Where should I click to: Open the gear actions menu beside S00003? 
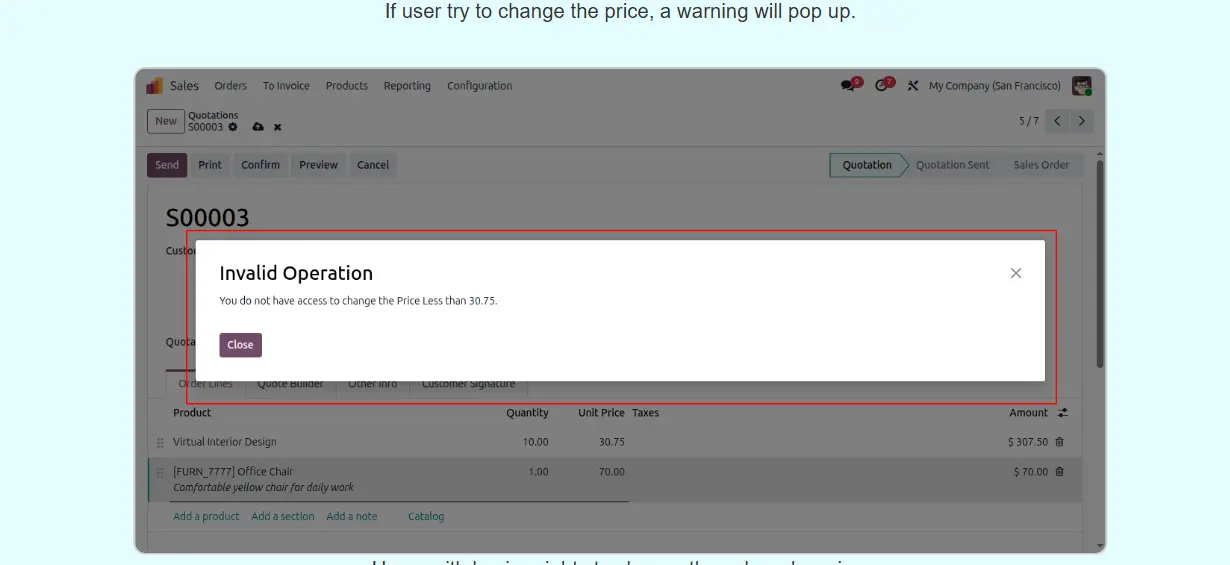pyautogui.click(x=233, y=127)
